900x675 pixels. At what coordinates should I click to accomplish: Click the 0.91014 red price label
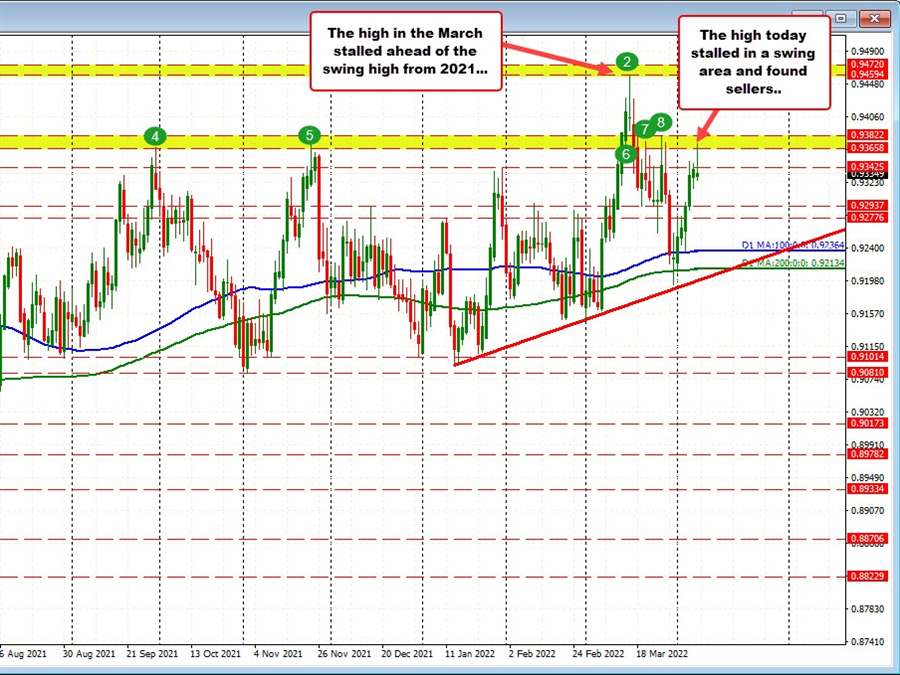click(866, 356)
